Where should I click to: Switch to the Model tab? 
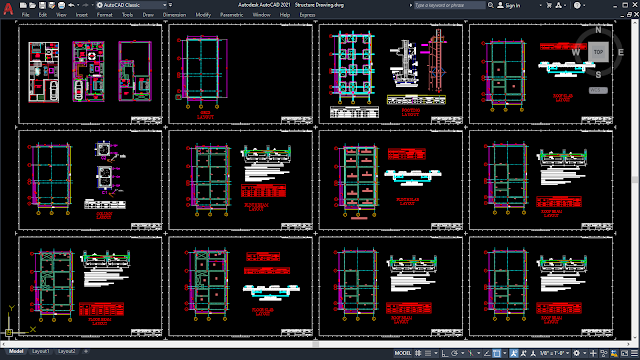pyautogui.click(x=16, y=351)
